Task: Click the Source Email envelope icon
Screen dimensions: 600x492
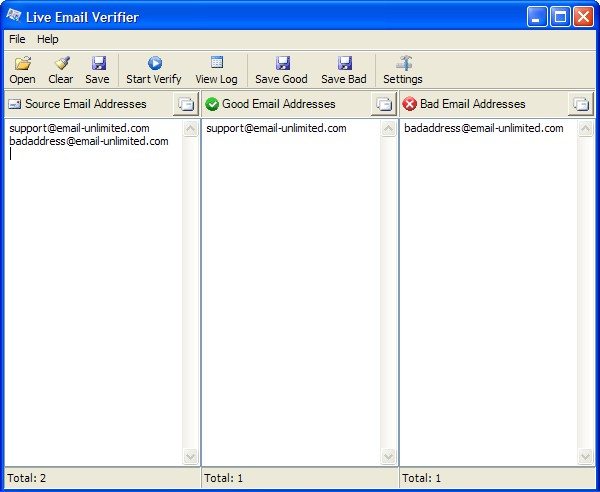Action: 15,104
